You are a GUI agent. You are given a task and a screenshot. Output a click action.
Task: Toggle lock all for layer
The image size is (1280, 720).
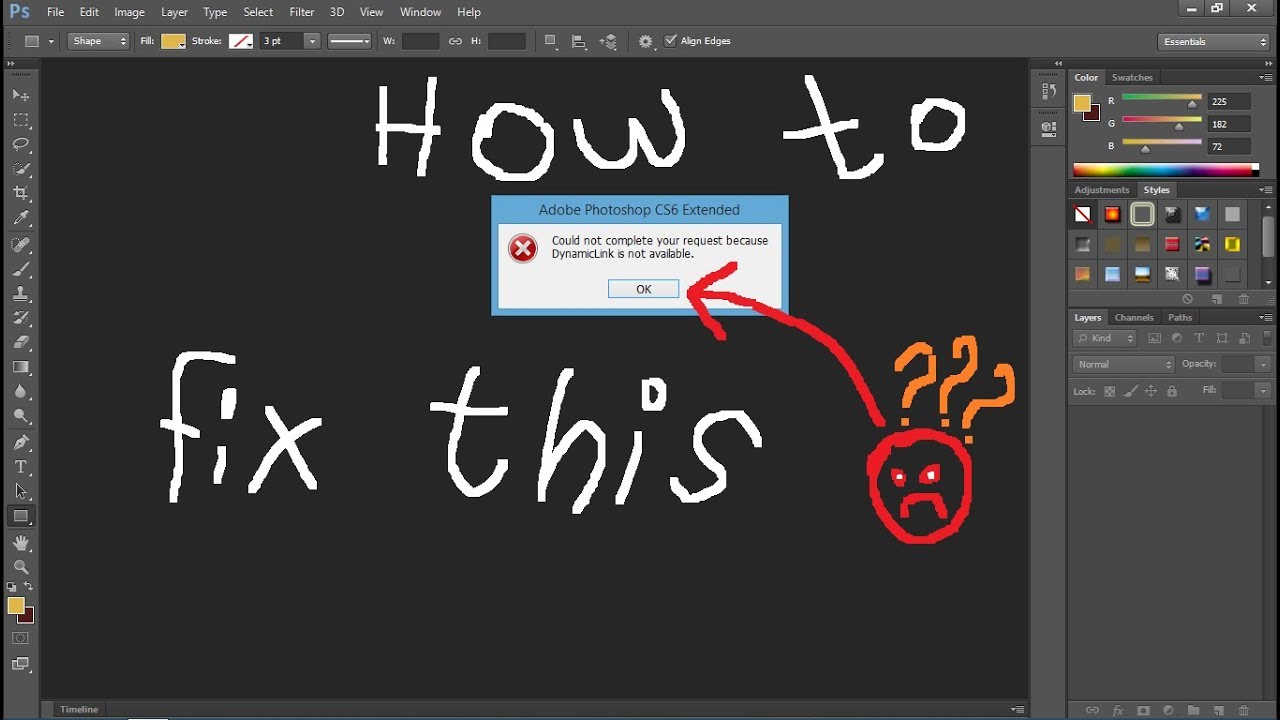(x=1170, y=391)
